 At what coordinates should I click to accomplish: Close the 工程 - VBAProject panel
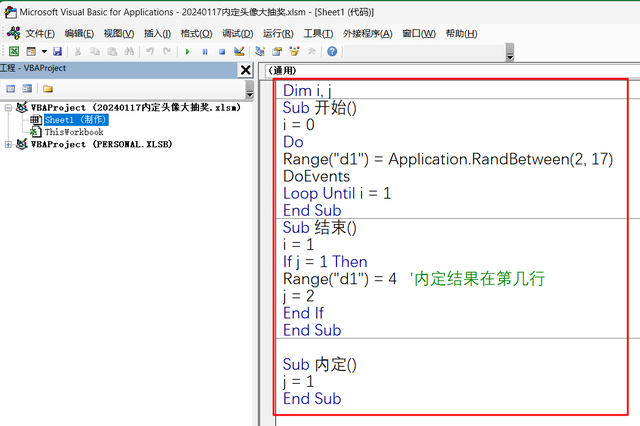[x=246, y=70]
